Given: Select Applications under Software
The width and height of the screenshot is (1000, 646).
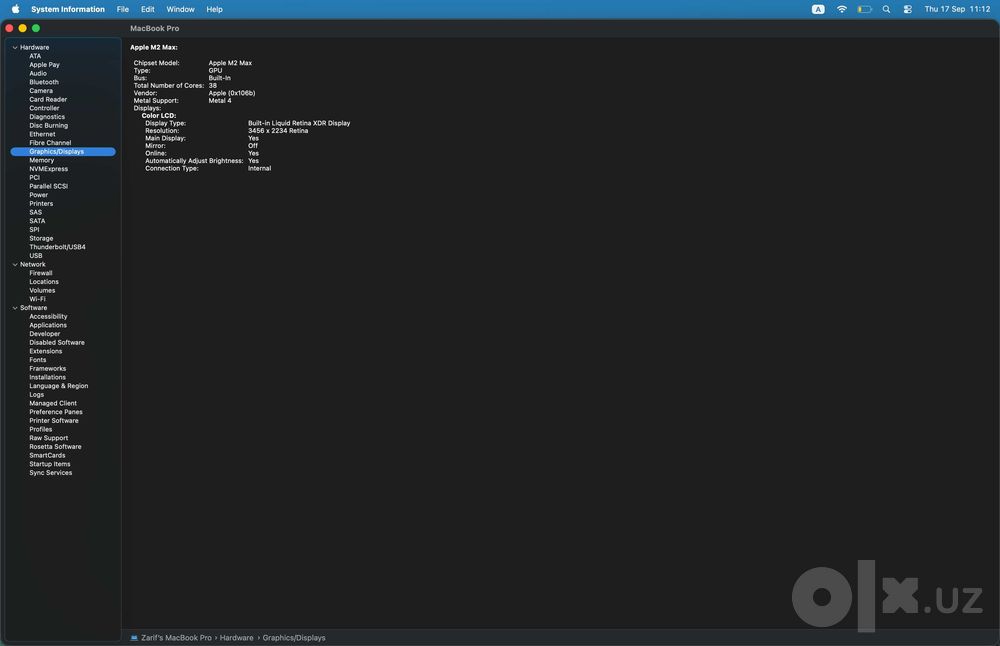Looking at the screenshot, I should [x=48, y=325].
